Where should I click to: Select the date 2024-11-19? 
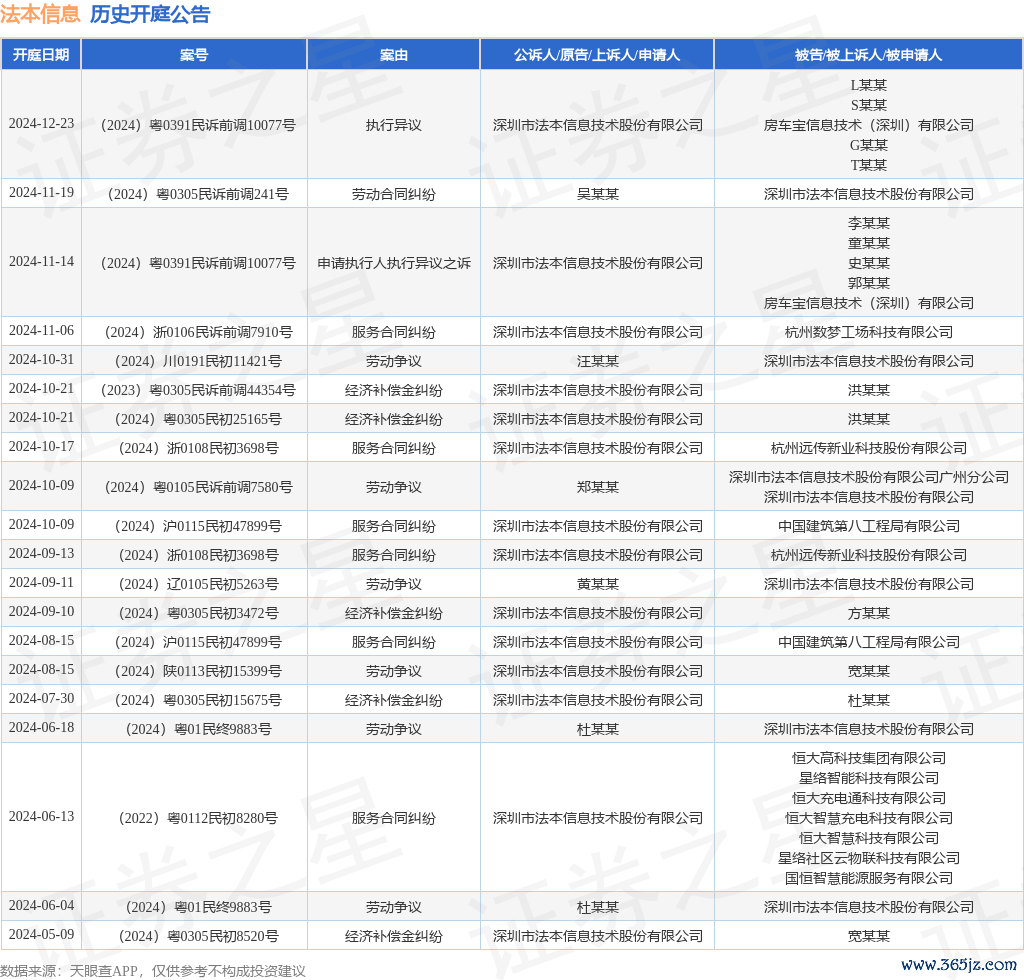pos(41,193)
